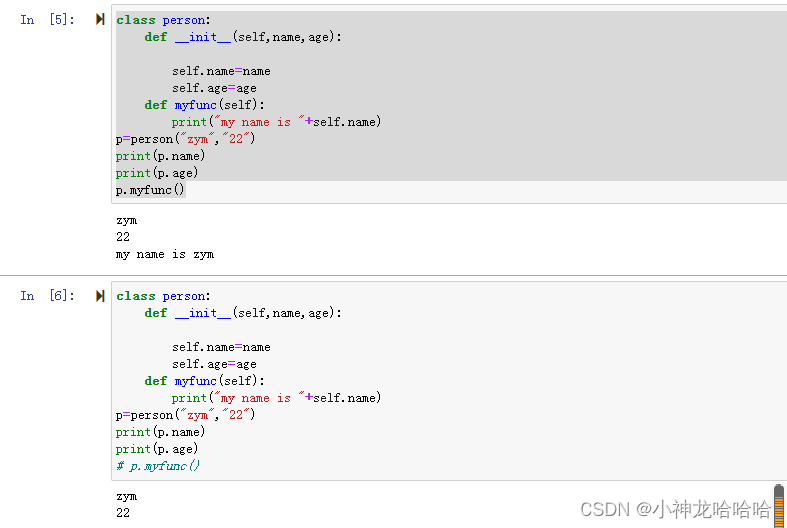Click the 'zym' output of cell 6

[126, 496]
